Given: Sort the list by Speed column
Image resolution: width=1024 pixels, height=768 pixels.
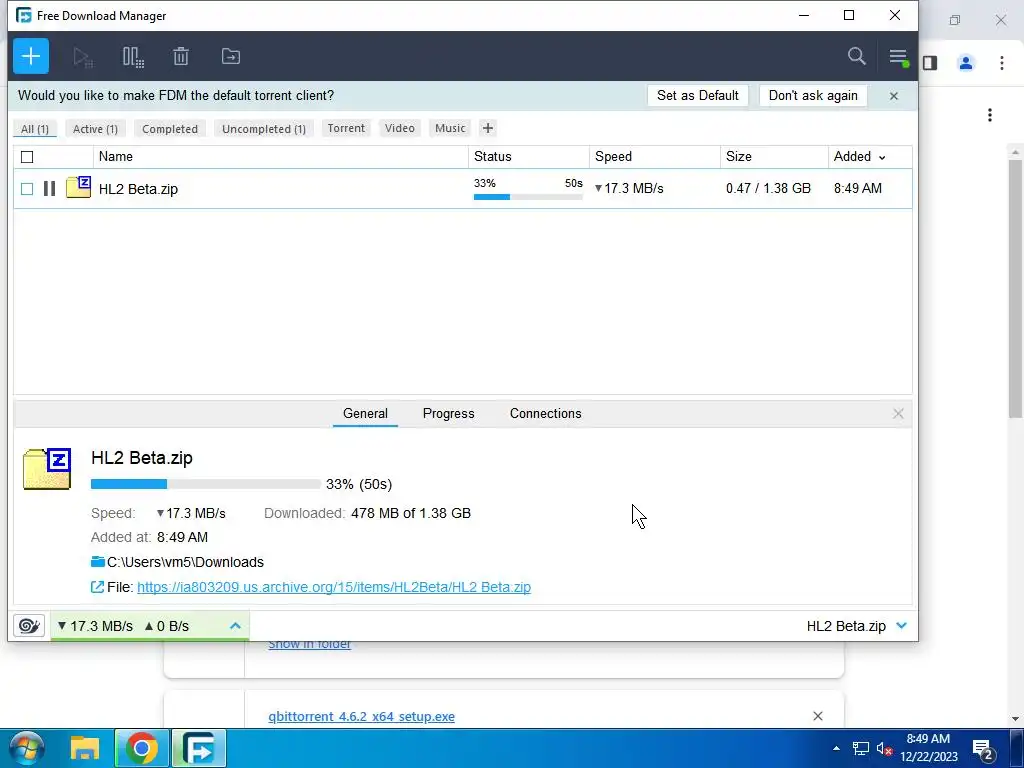Looking at the screenshot, I should (x=655, y=157).
